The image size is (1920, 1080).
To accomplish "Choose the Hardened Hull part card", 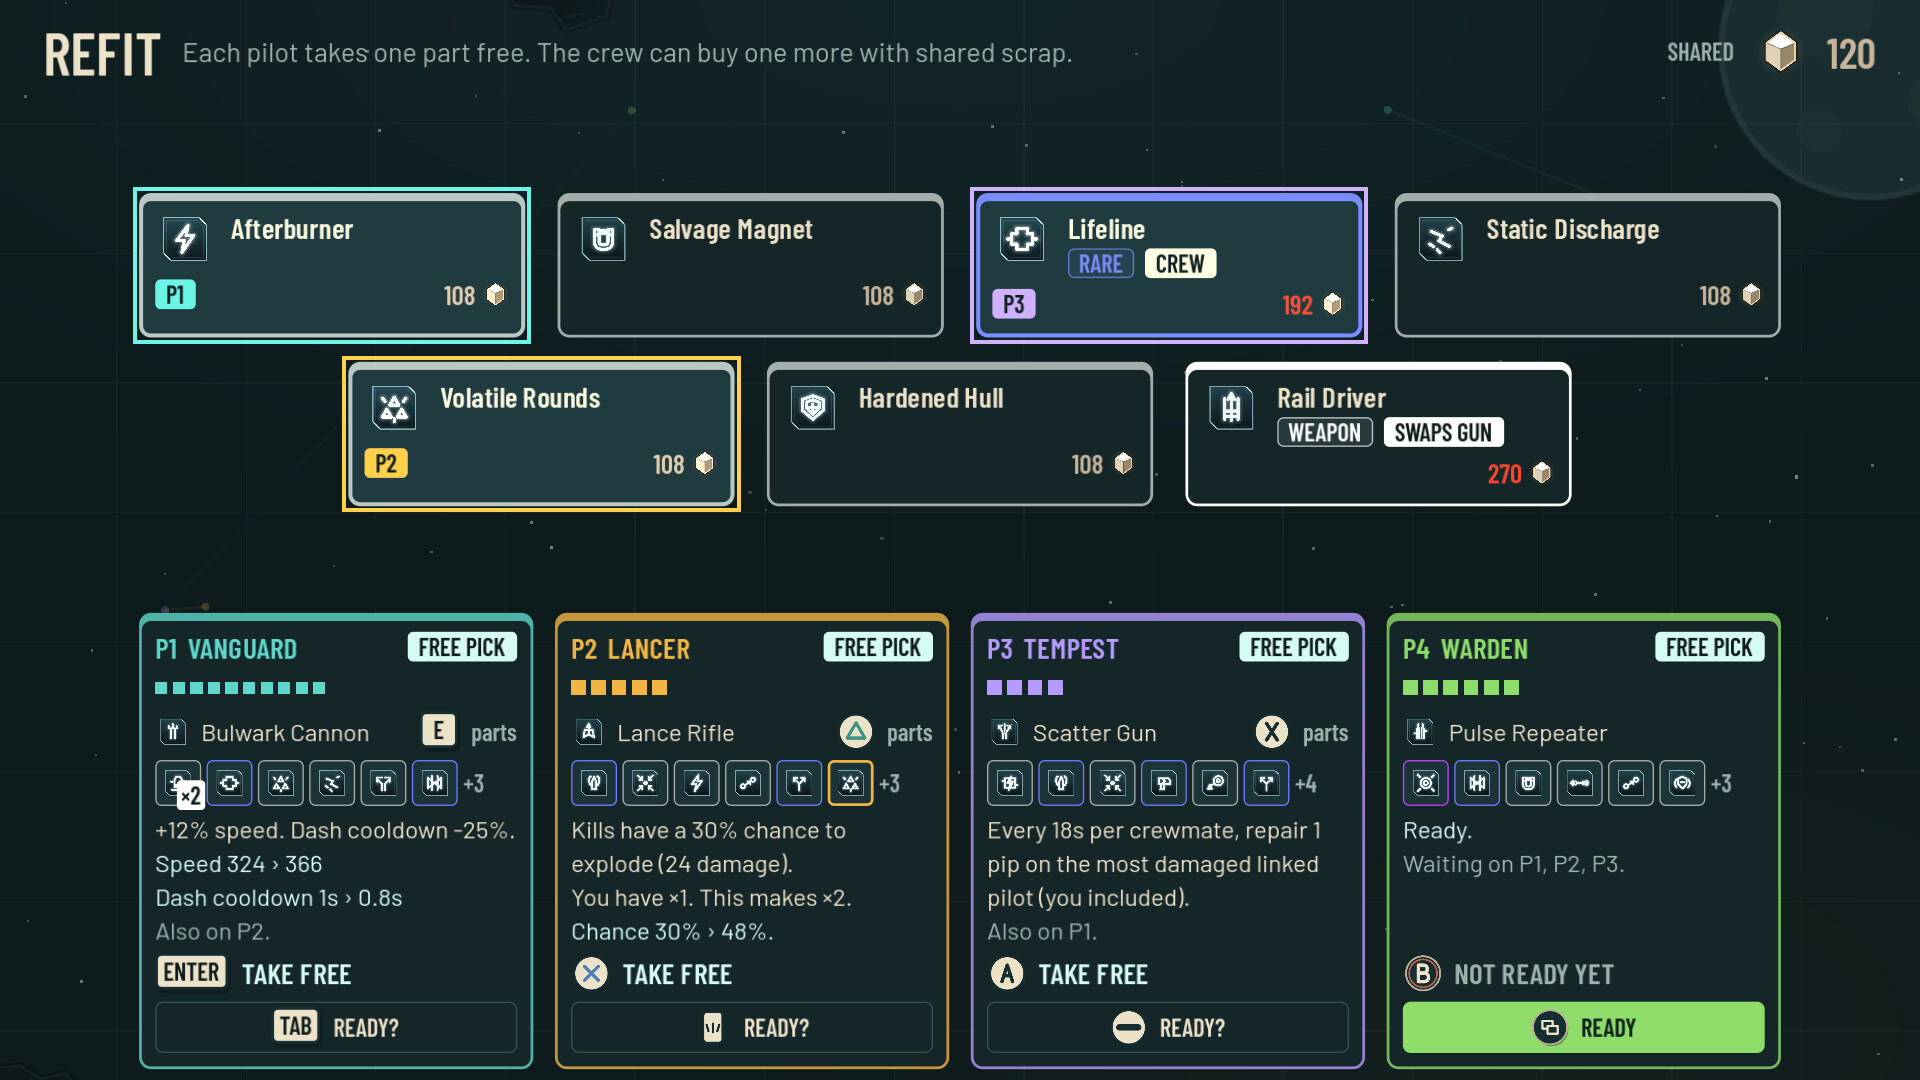I will [x=960, y=434].
